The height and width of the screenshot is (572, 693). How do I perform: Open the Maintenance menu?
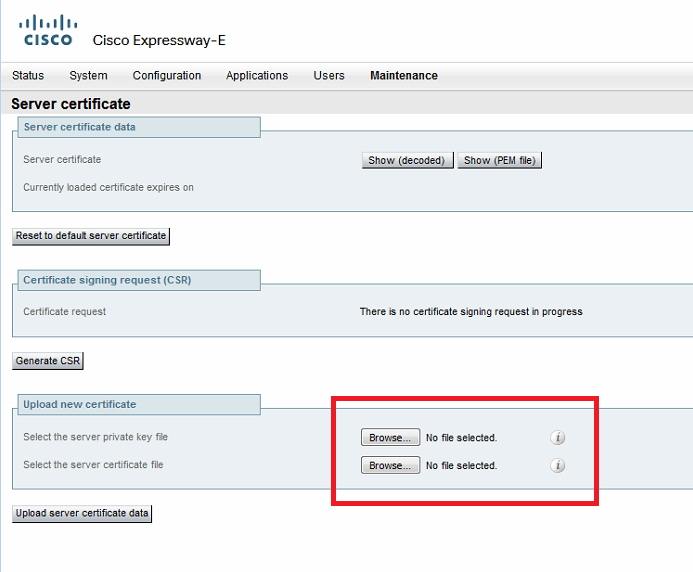coord(404,76)
